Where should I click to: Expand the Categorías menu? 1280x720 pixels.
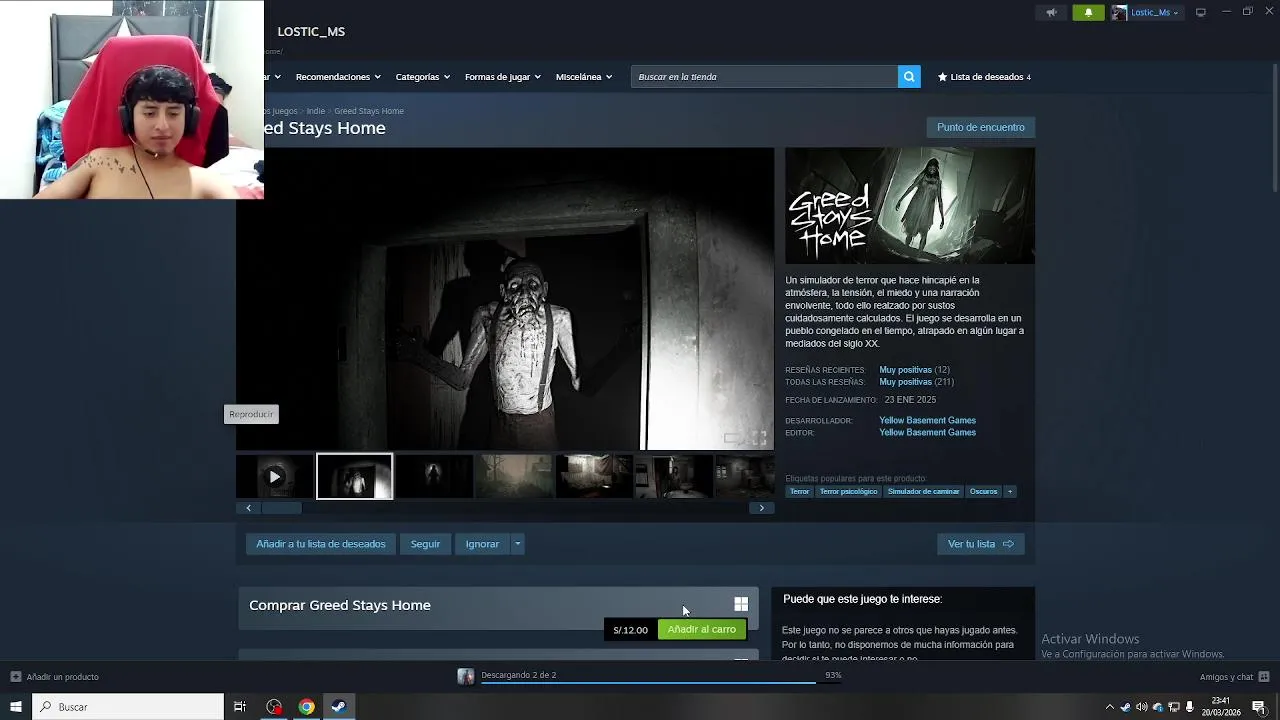[422, 77]
